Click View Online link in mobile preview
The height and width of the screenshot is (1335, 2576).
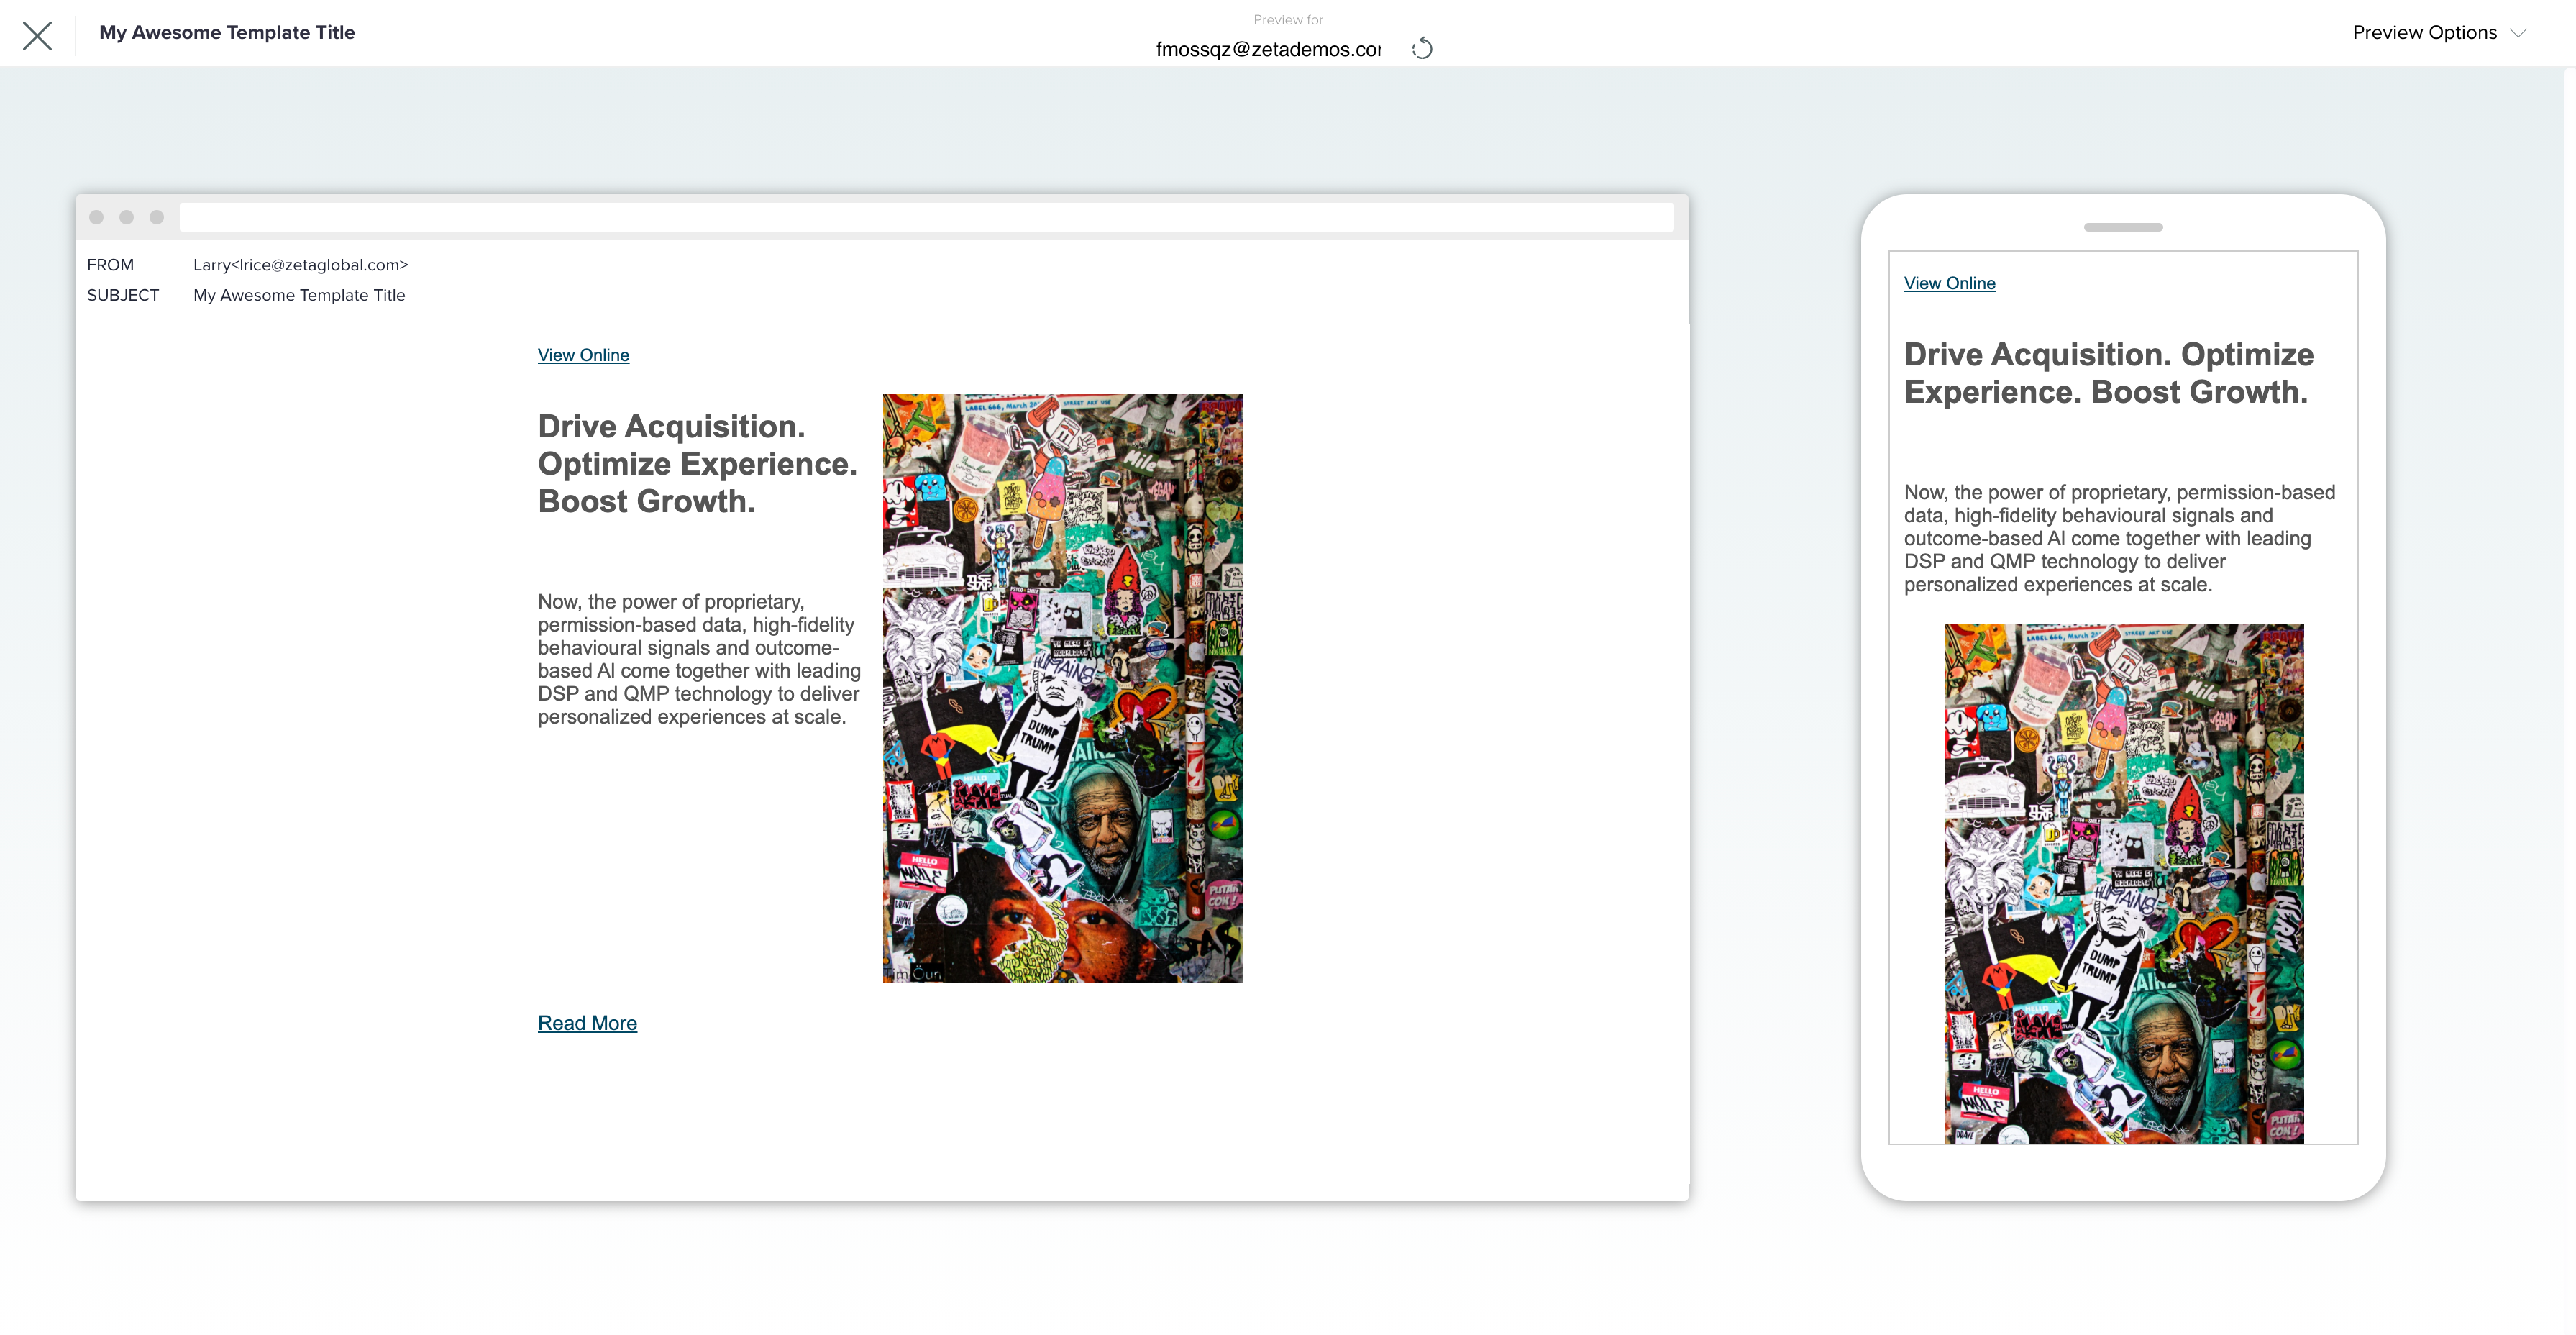[x=1949, y=283]
